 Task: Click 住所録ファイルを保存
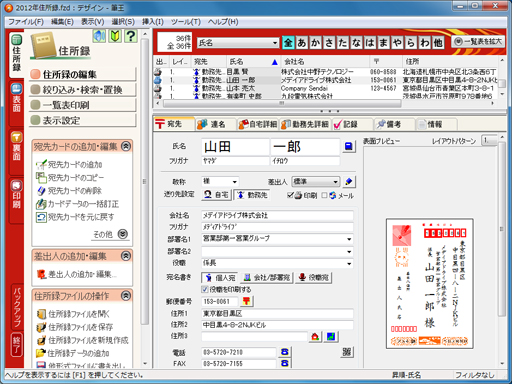coord(75,327)
